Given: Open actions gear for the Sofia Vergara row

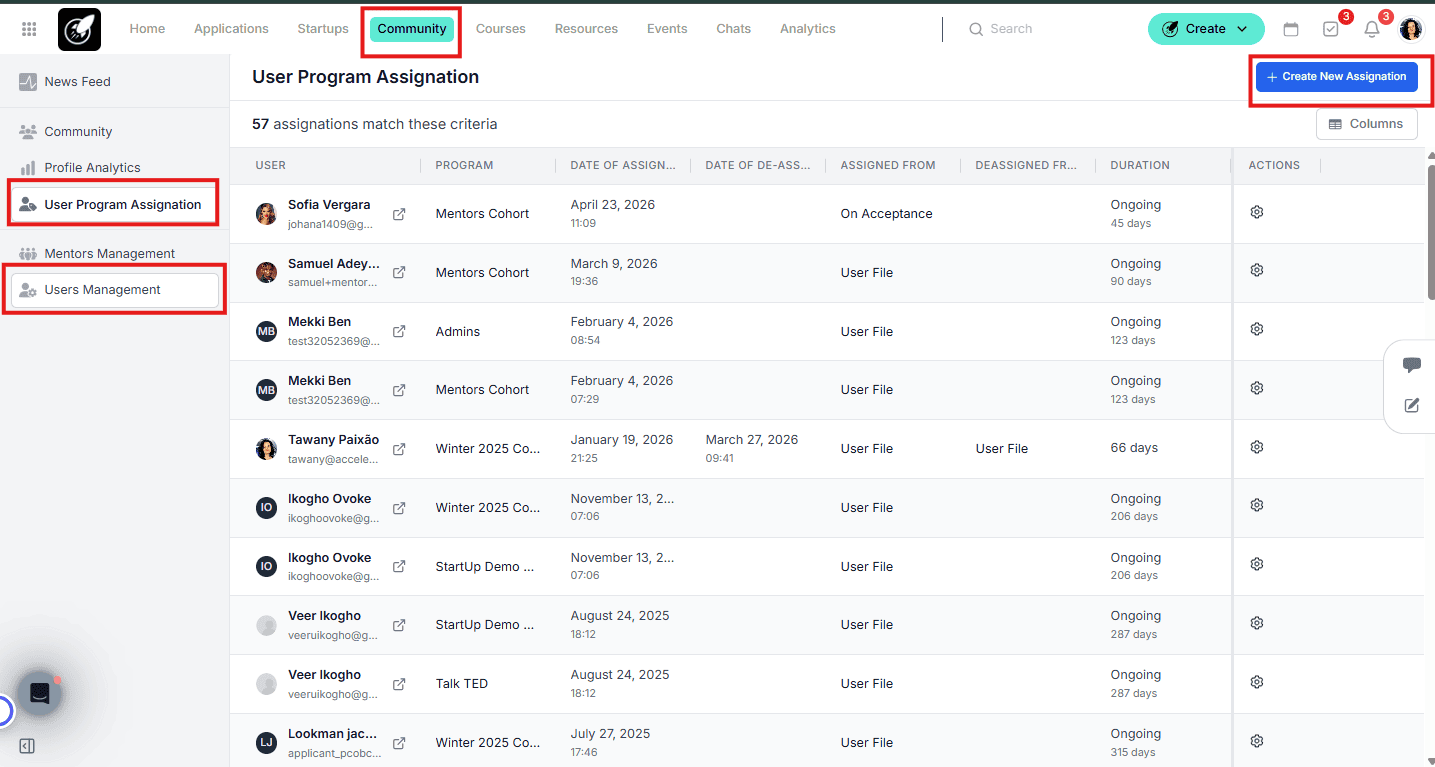Looking at the screenshot, I should (x=1257, y=212).
